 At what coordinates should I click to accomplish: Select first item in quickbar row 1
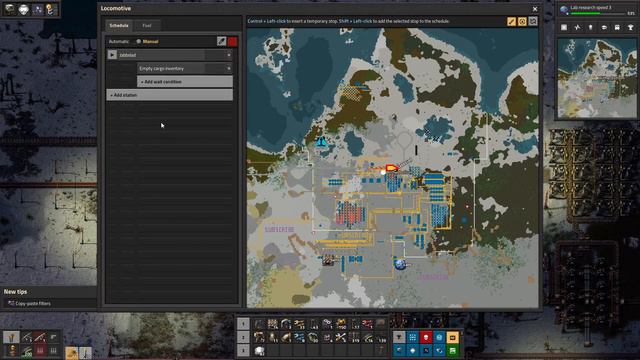point(259,324)
